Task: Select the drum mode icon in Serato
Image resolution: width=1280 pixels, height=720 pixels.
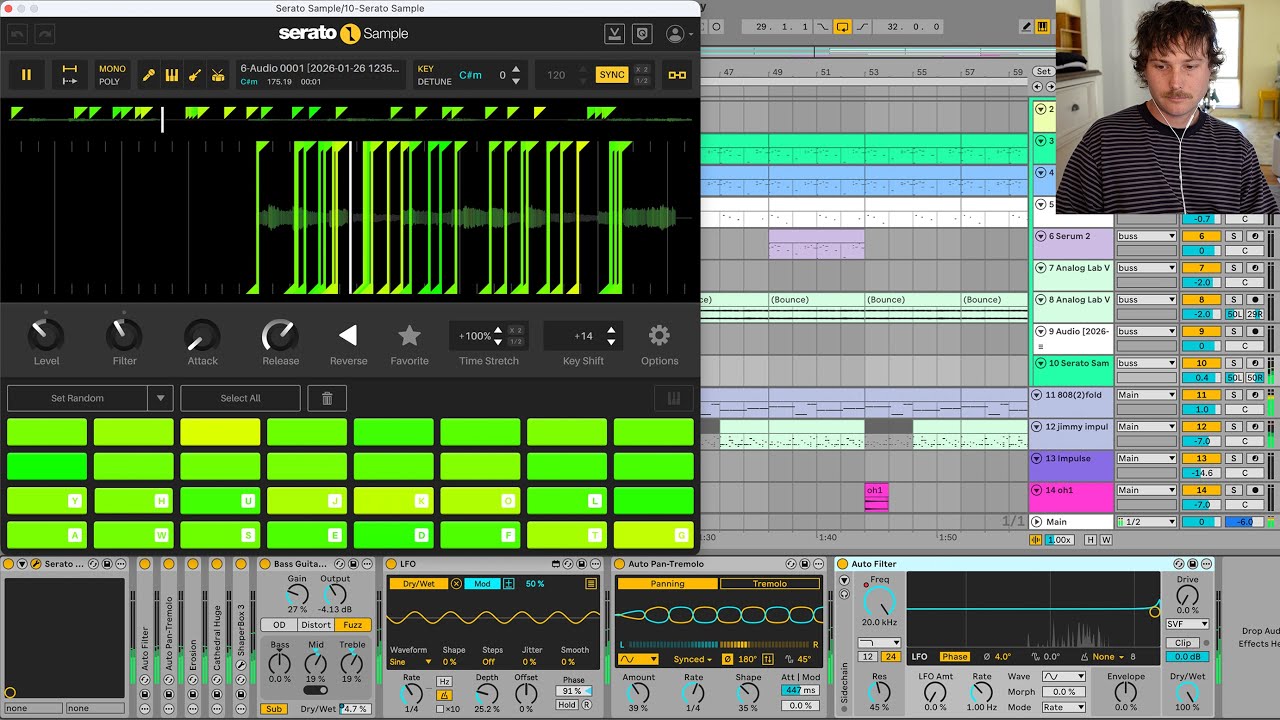Action: click(x=218, y=75)
